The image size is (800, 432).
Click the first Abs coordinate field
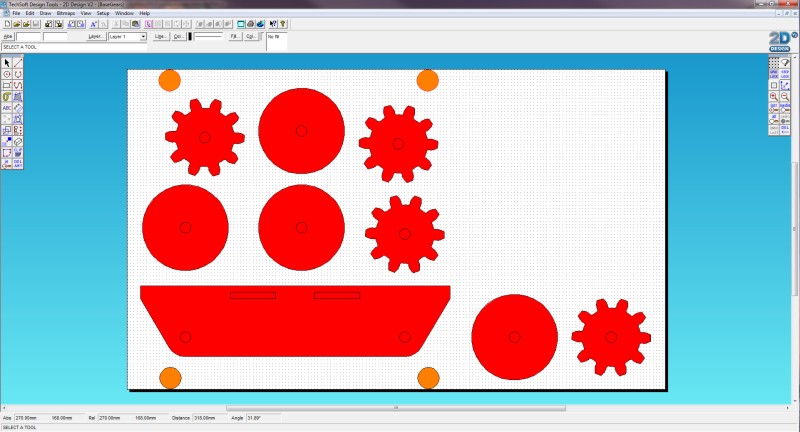point(29,36)
